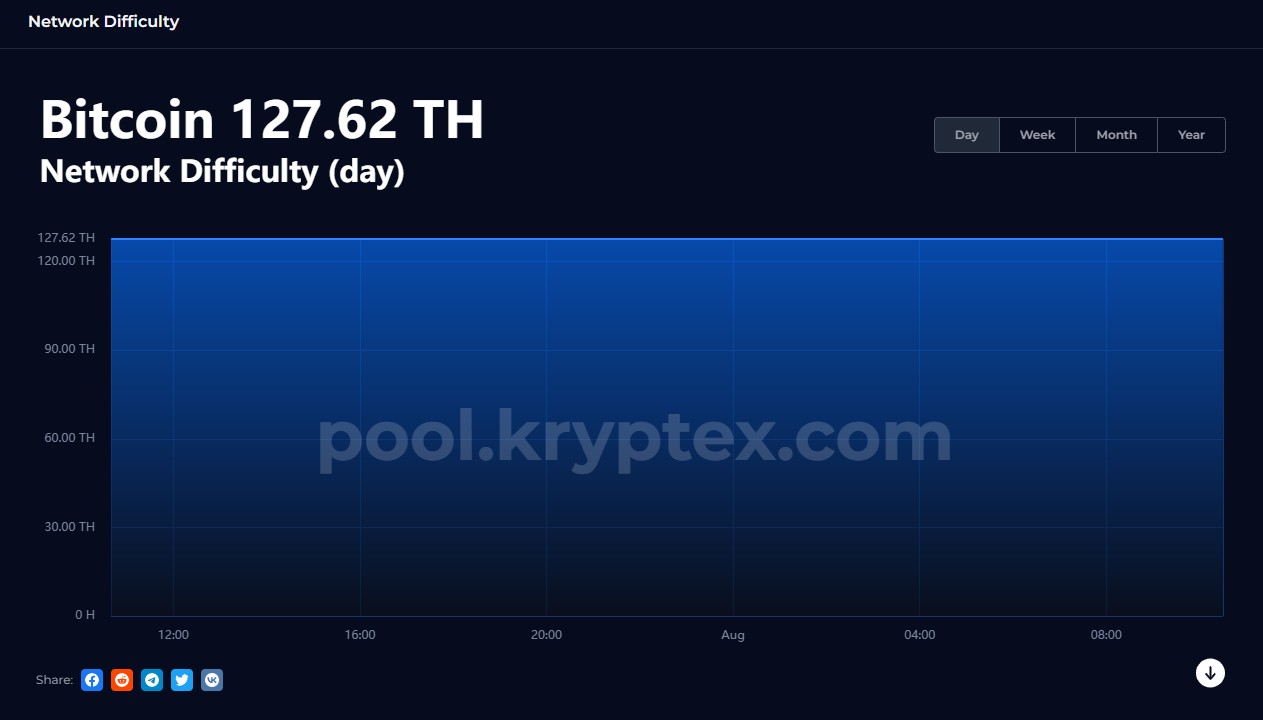Click the round down-arrow button
This screenshot has height=720, width=1263.
pos(1210,673)
